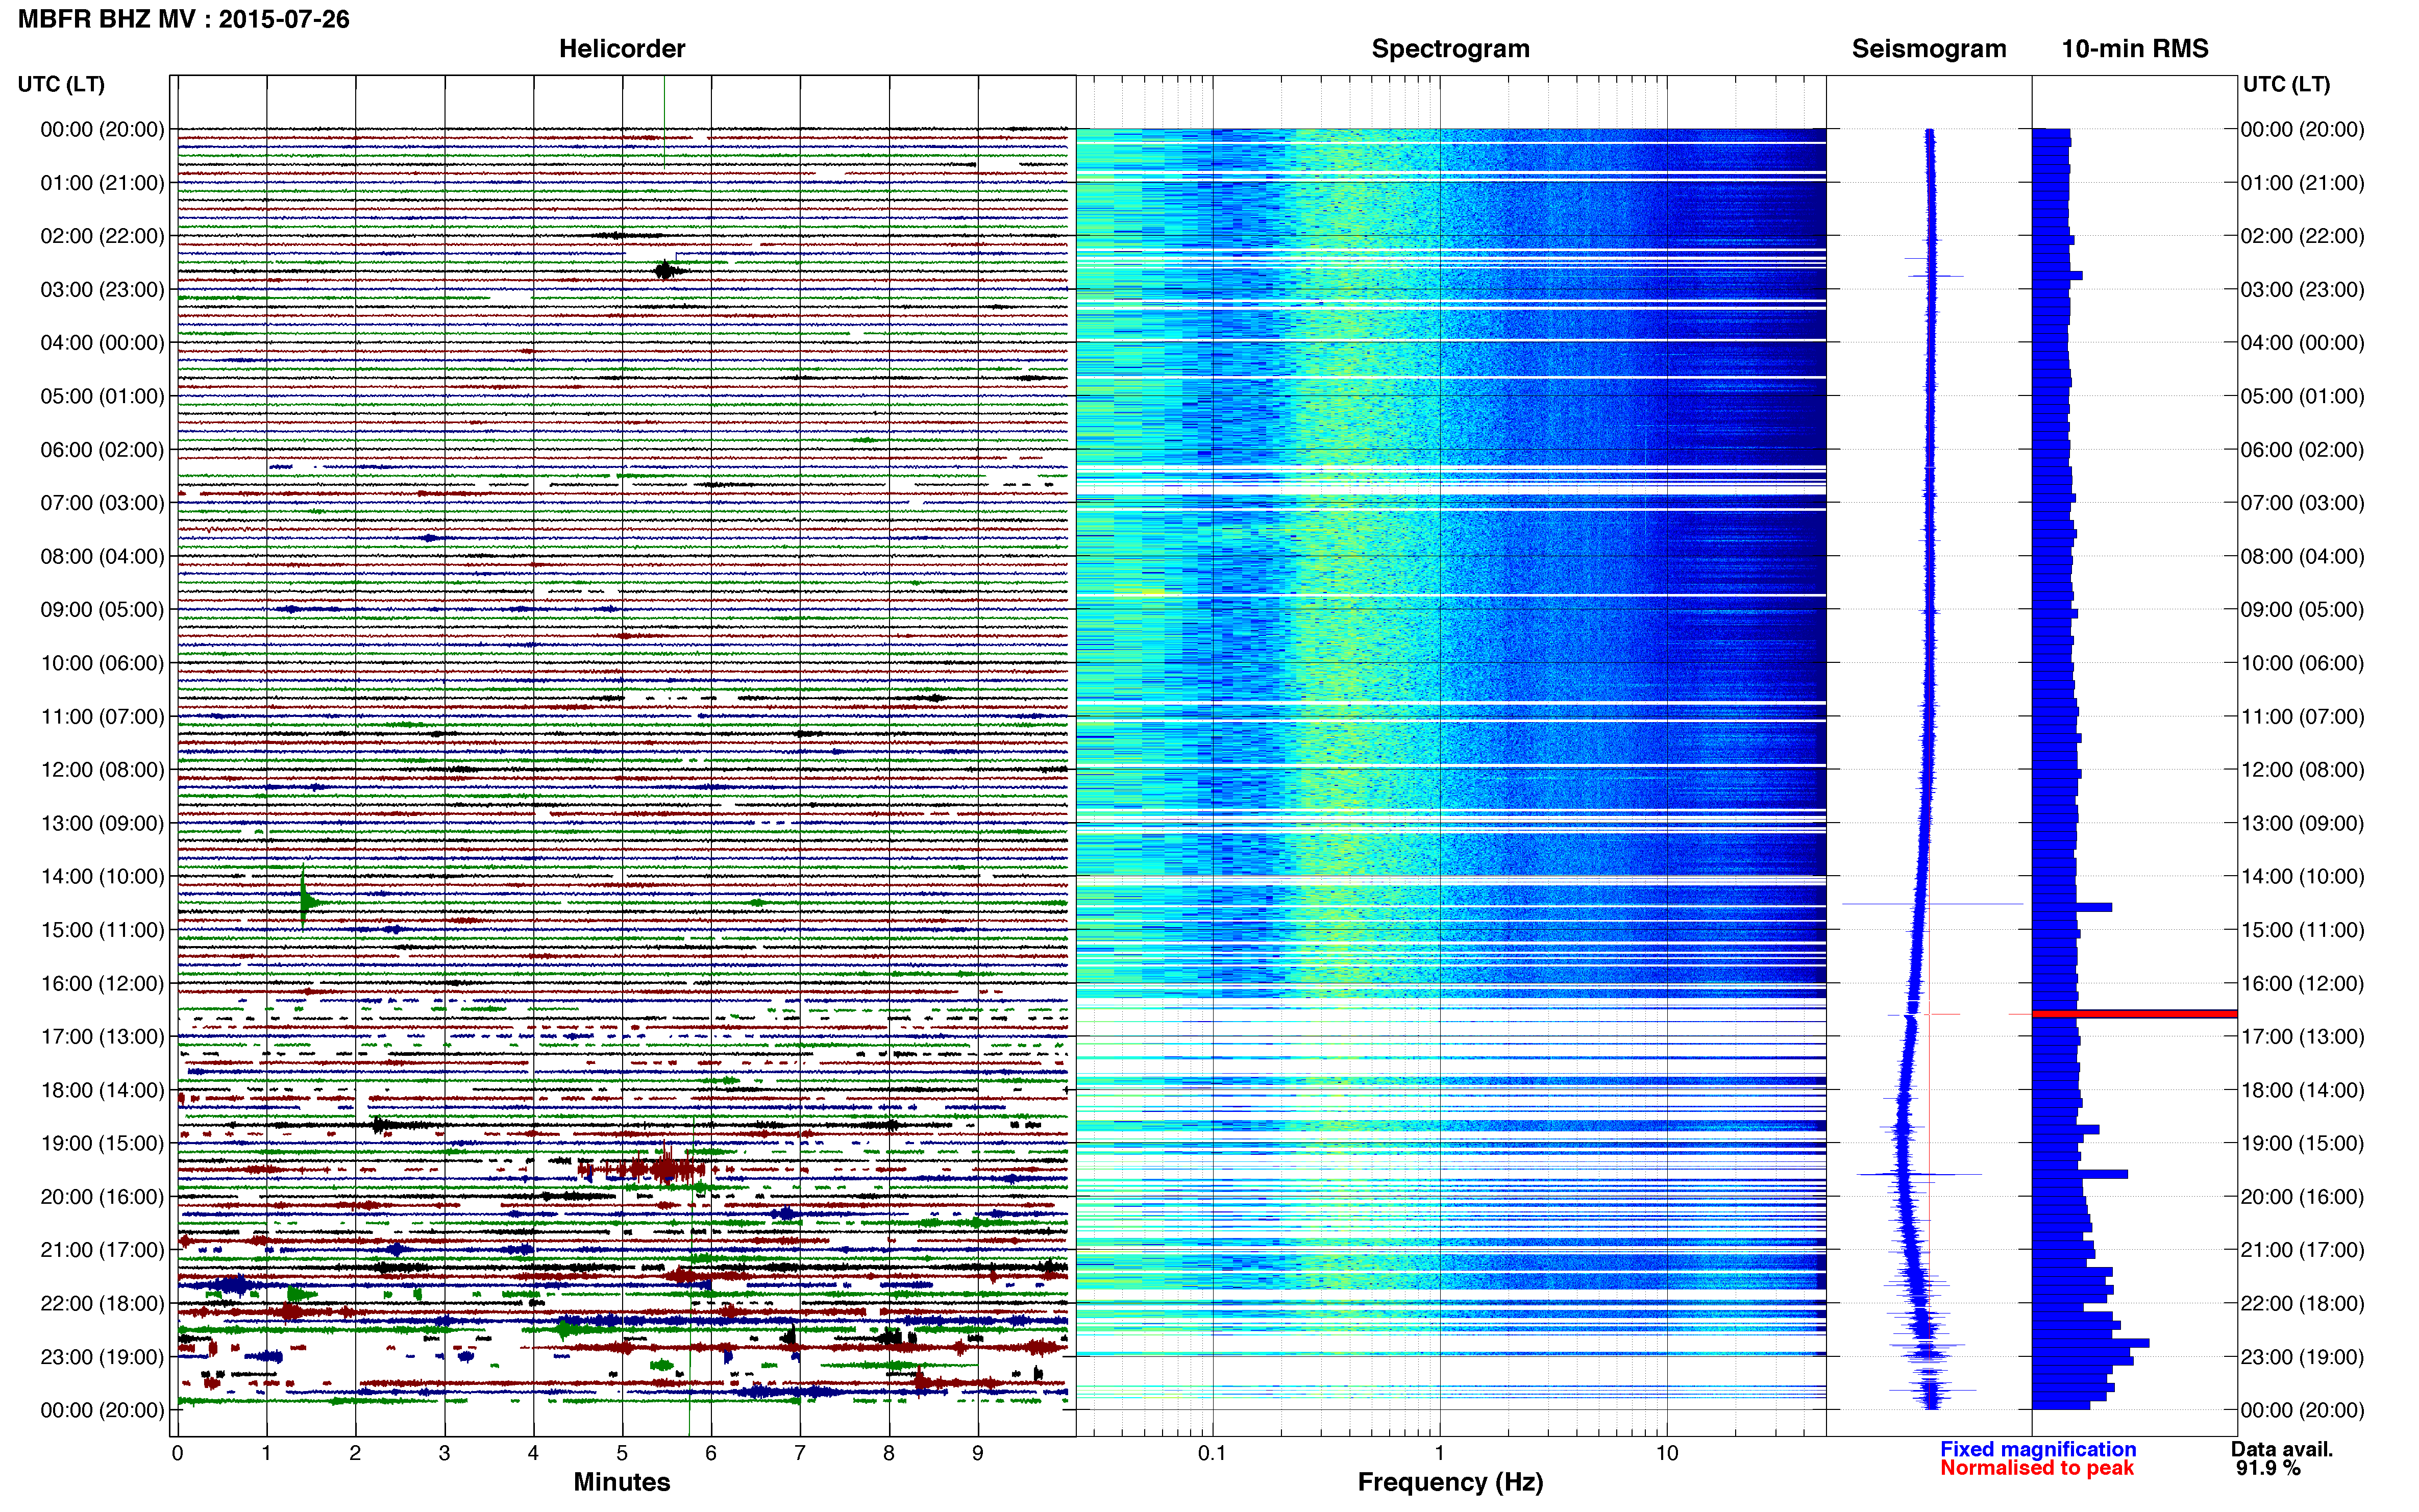Click minute tick label 9 on helicorder axis
Image resolution: width=2419 pixels, height=1512 pixels.
pyautogui.click(x=978, y=1453)
